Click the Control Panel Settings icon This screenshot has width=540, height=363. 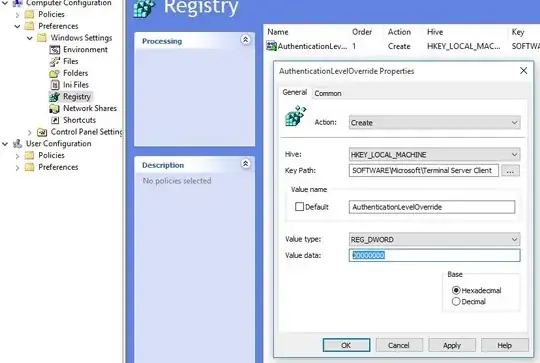(x=42, y=132)
